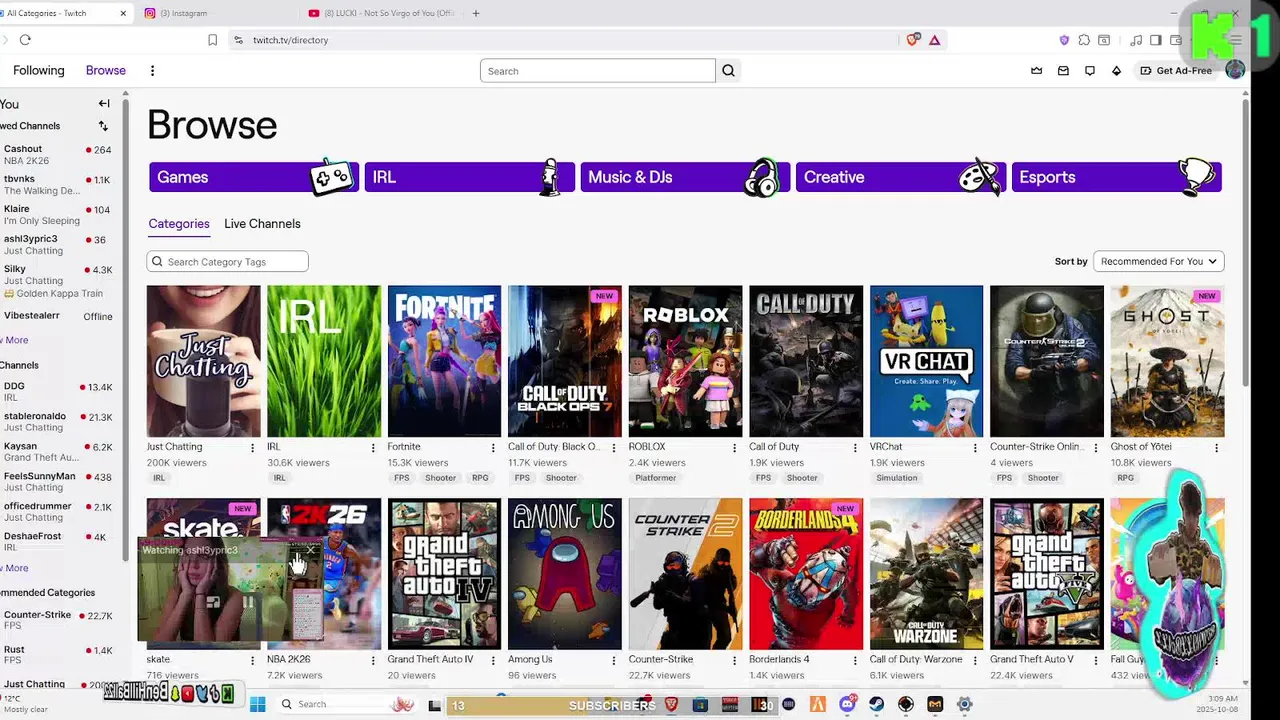The height and width of the screenshot is (720, 1280).
Task: Switch to the LUCKI YouTube browser tab
Action: pyautogui.click(x=381, y=13)
